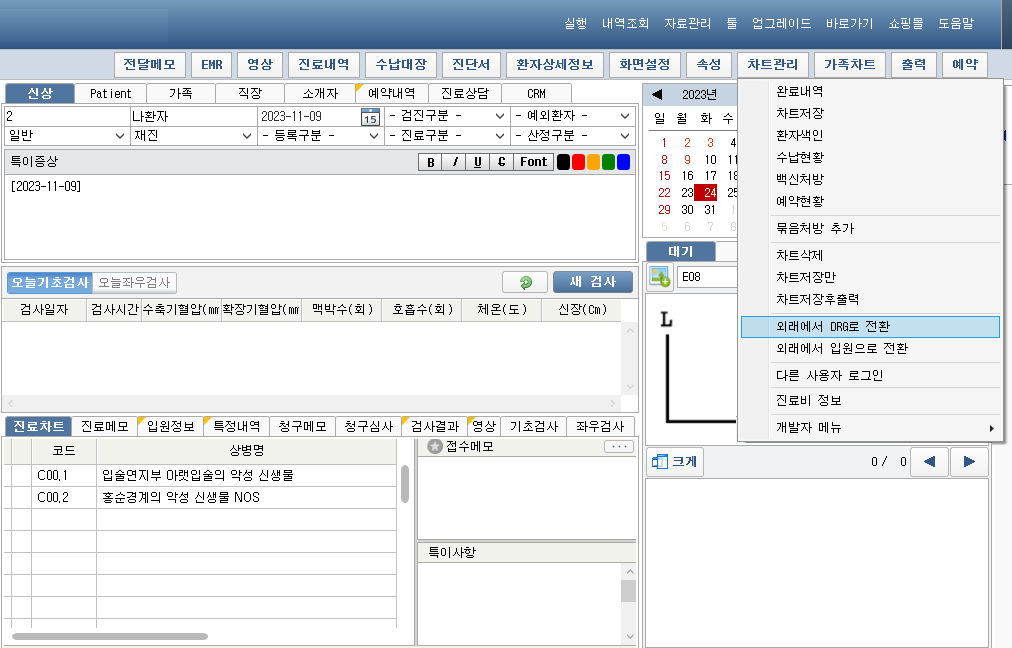Viewport: 1012px width, 648px height.
Task: Click the 새 검사 button
Action: 592,283
